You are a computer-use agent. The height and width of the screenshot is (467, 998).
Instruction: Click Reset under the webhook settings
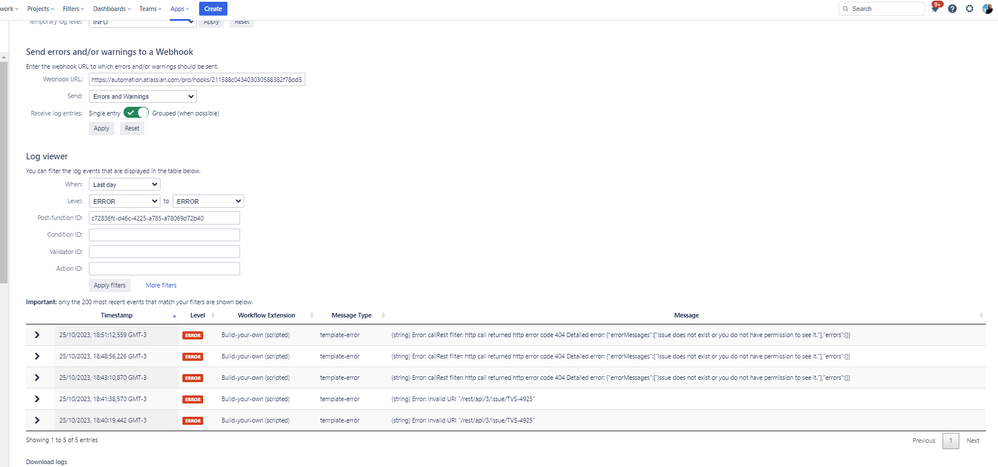click(132, 129)
